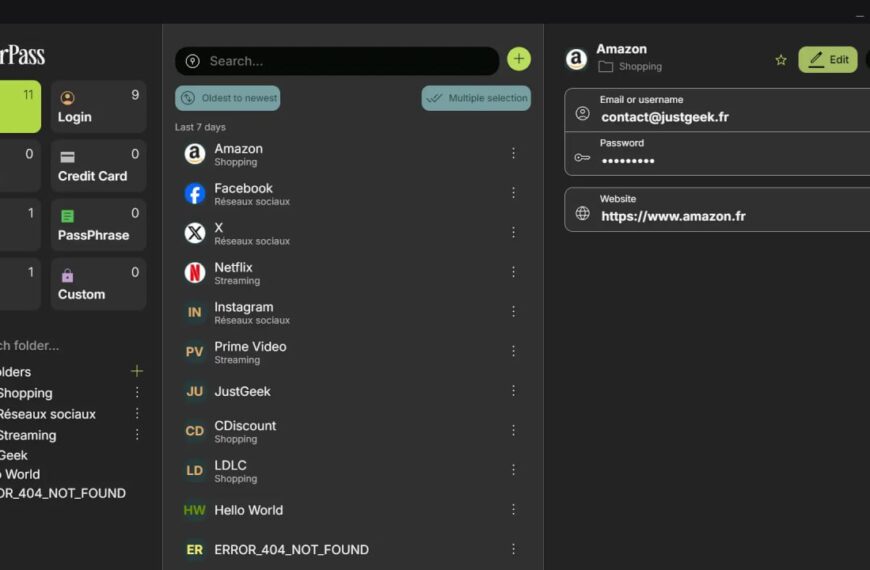This screenshot has height=570, width=870.
Task: Open the three-dot menu for Instagram row
Action: 513,311
